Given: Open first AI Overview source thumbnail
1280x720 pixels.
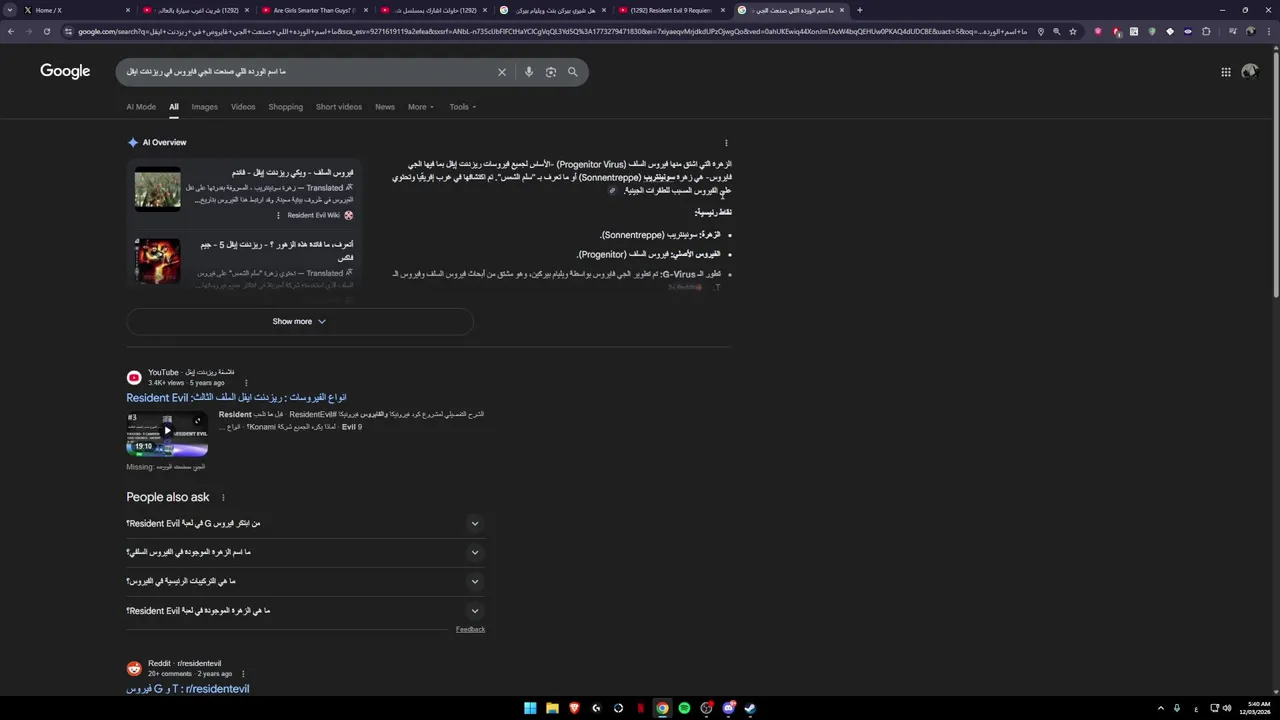Looking at the screenshot, I should (158, 189).
